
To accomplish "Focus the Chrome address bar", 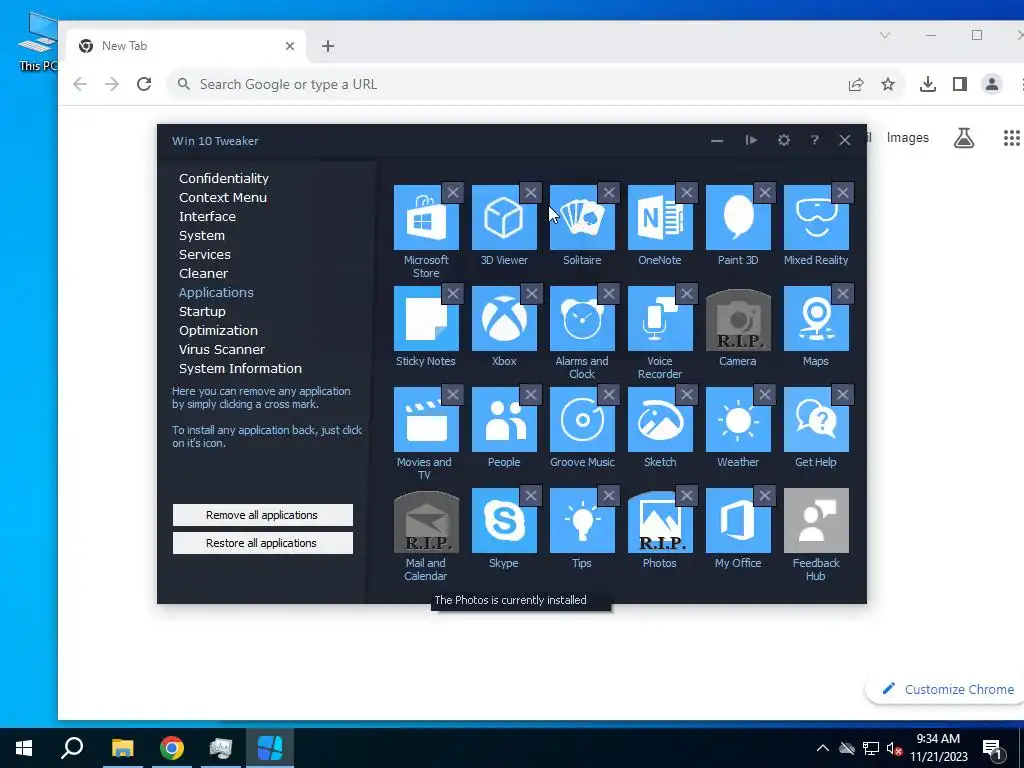I will click(509, 84).
